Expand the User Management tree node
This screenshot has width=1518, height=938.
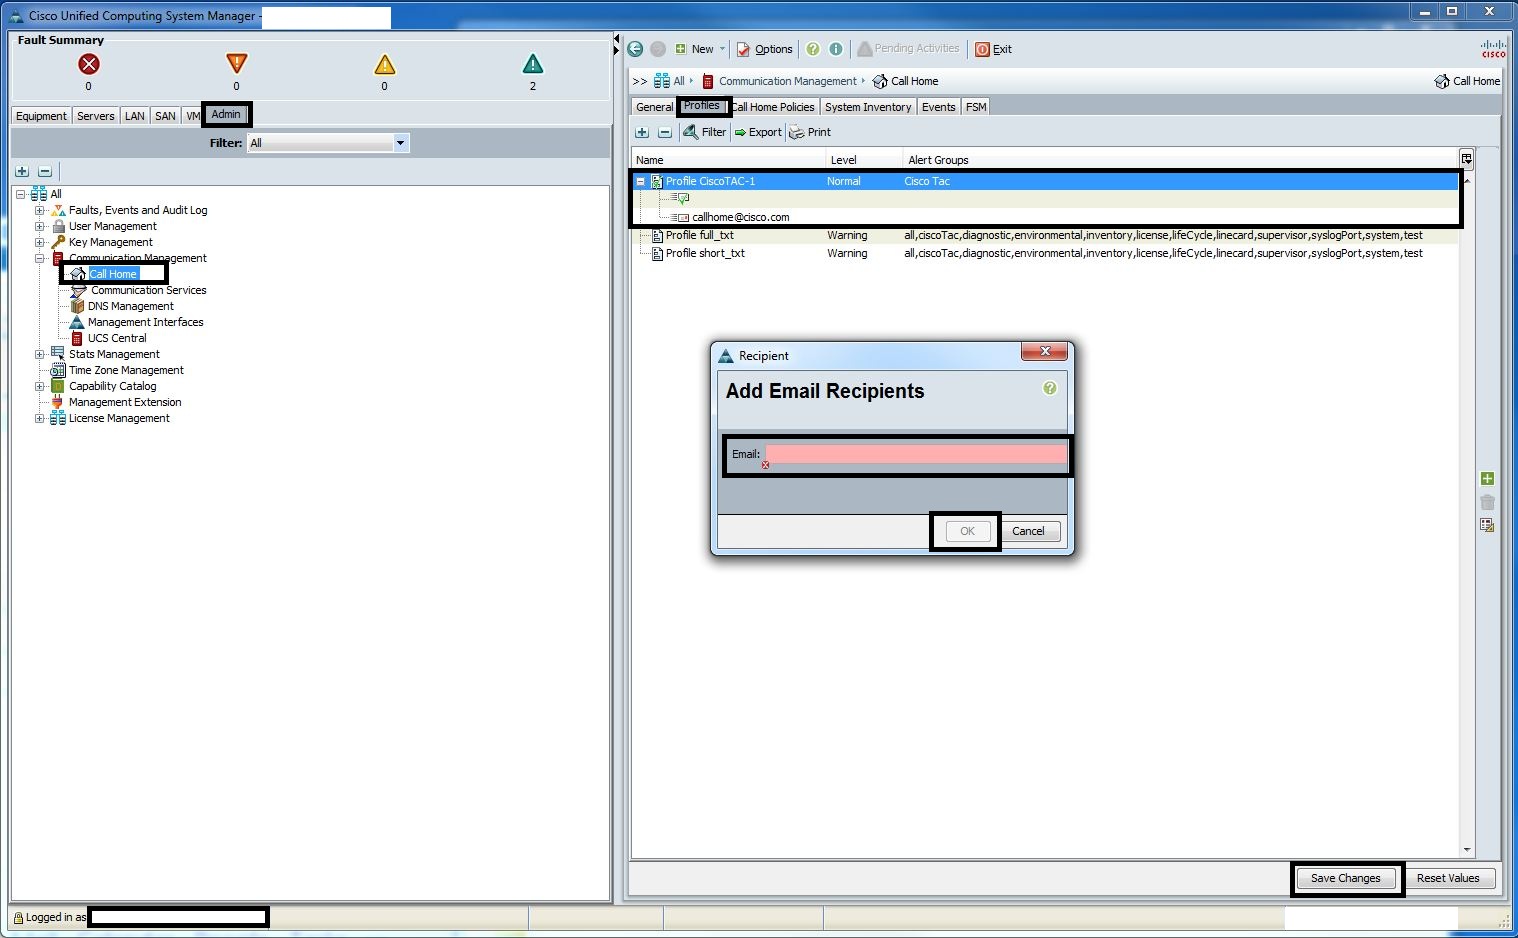40,226
